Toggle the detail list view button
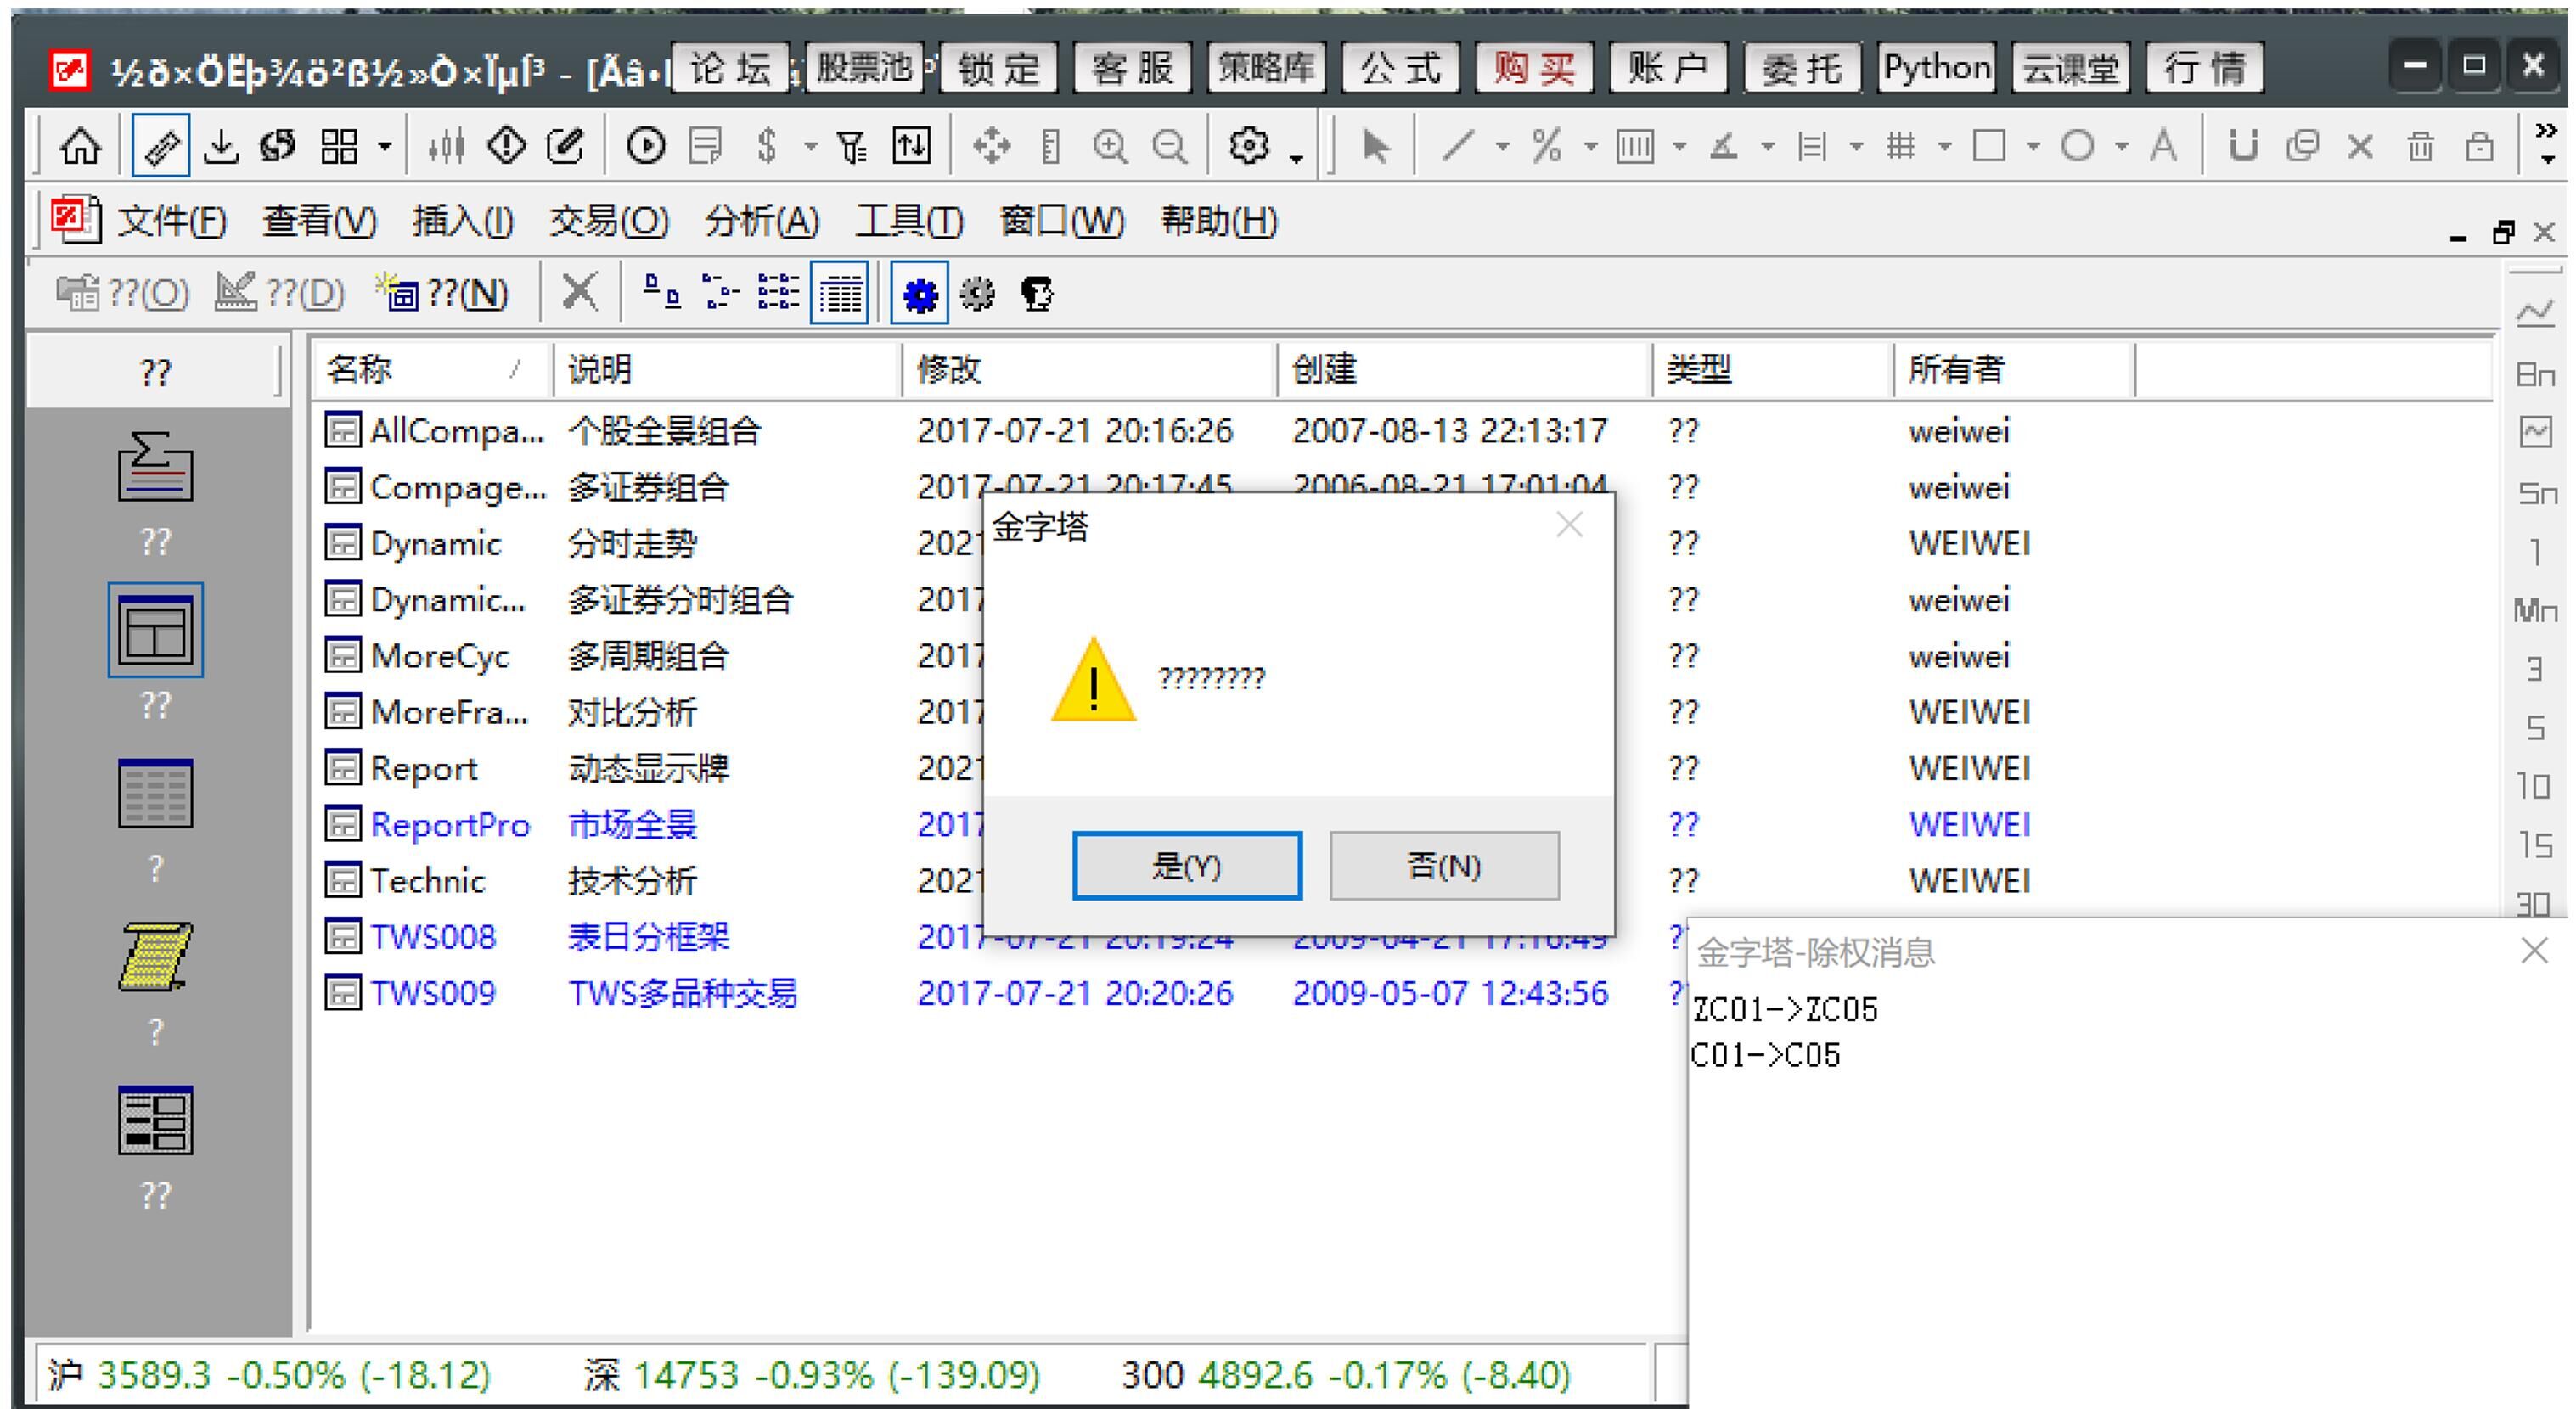Screen dimensions: 2576x1409 [839, 294]
